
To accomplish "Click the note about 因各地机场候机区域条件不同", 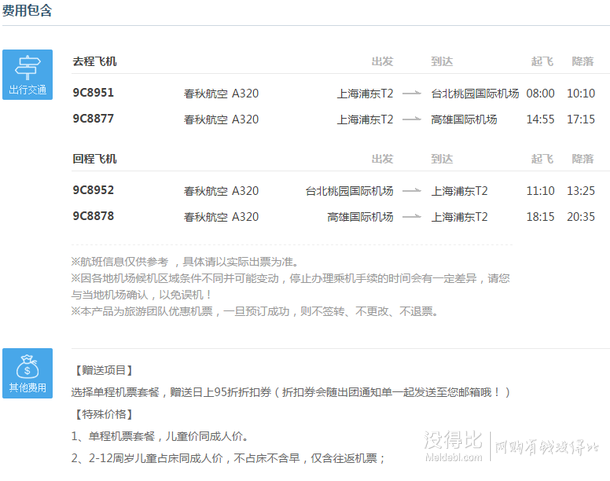I will [290, 286].
